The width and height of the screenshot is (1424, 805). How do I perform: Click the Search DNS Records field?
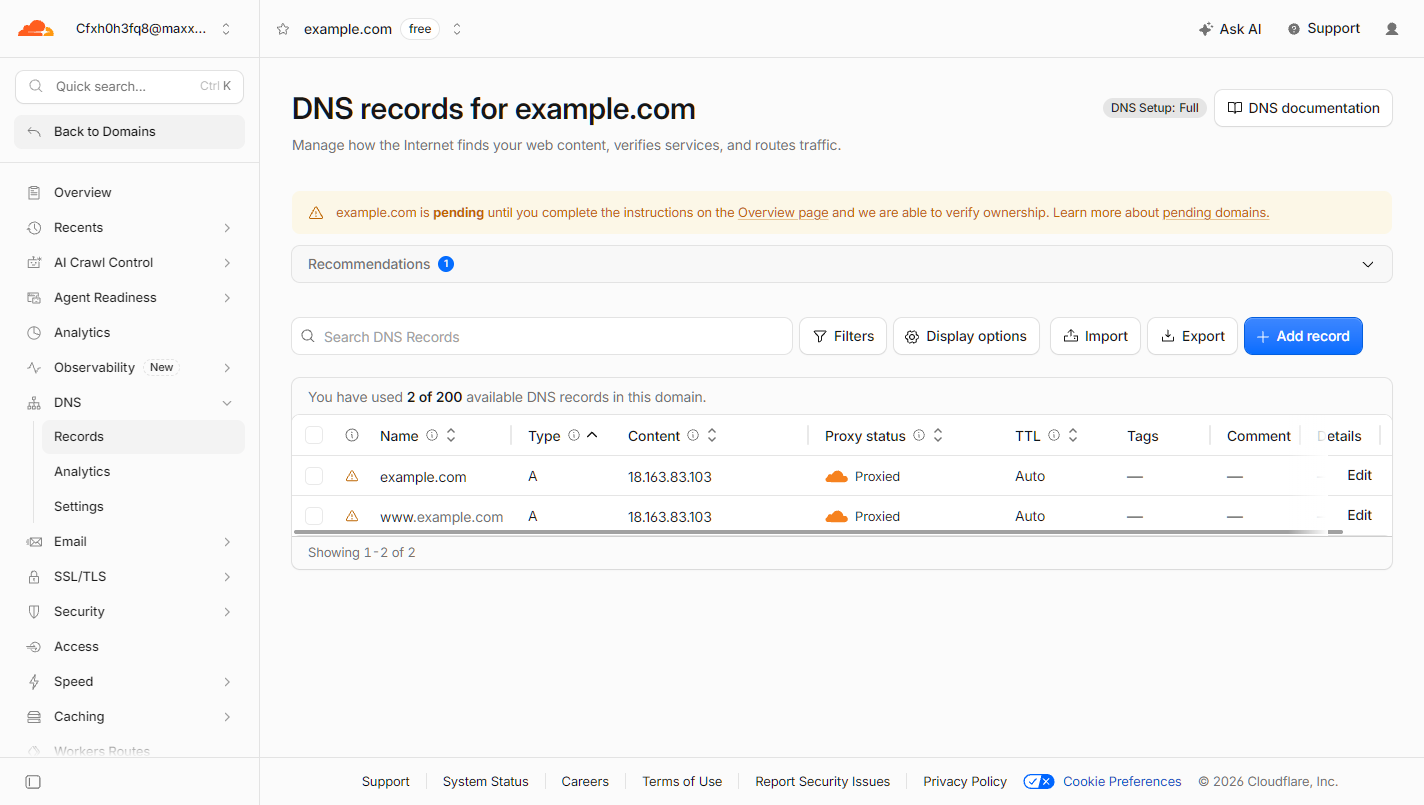tap(542, 336)
